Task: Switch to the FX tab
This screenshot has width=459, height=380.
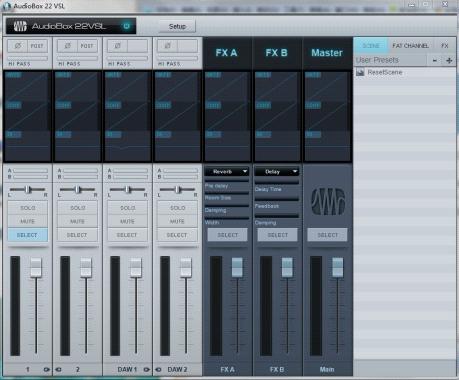Action: tap(445, 46)
